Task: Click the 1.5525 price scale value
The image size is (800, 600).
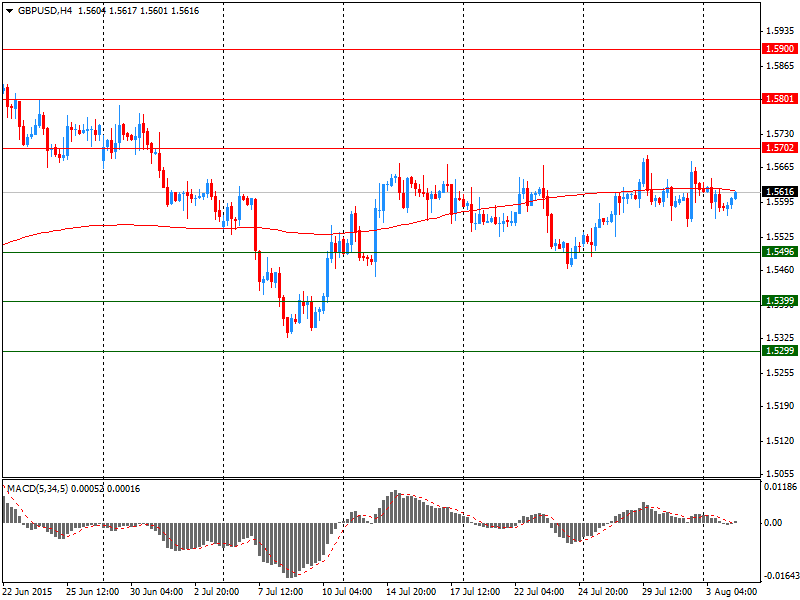Action: [780, 237]
